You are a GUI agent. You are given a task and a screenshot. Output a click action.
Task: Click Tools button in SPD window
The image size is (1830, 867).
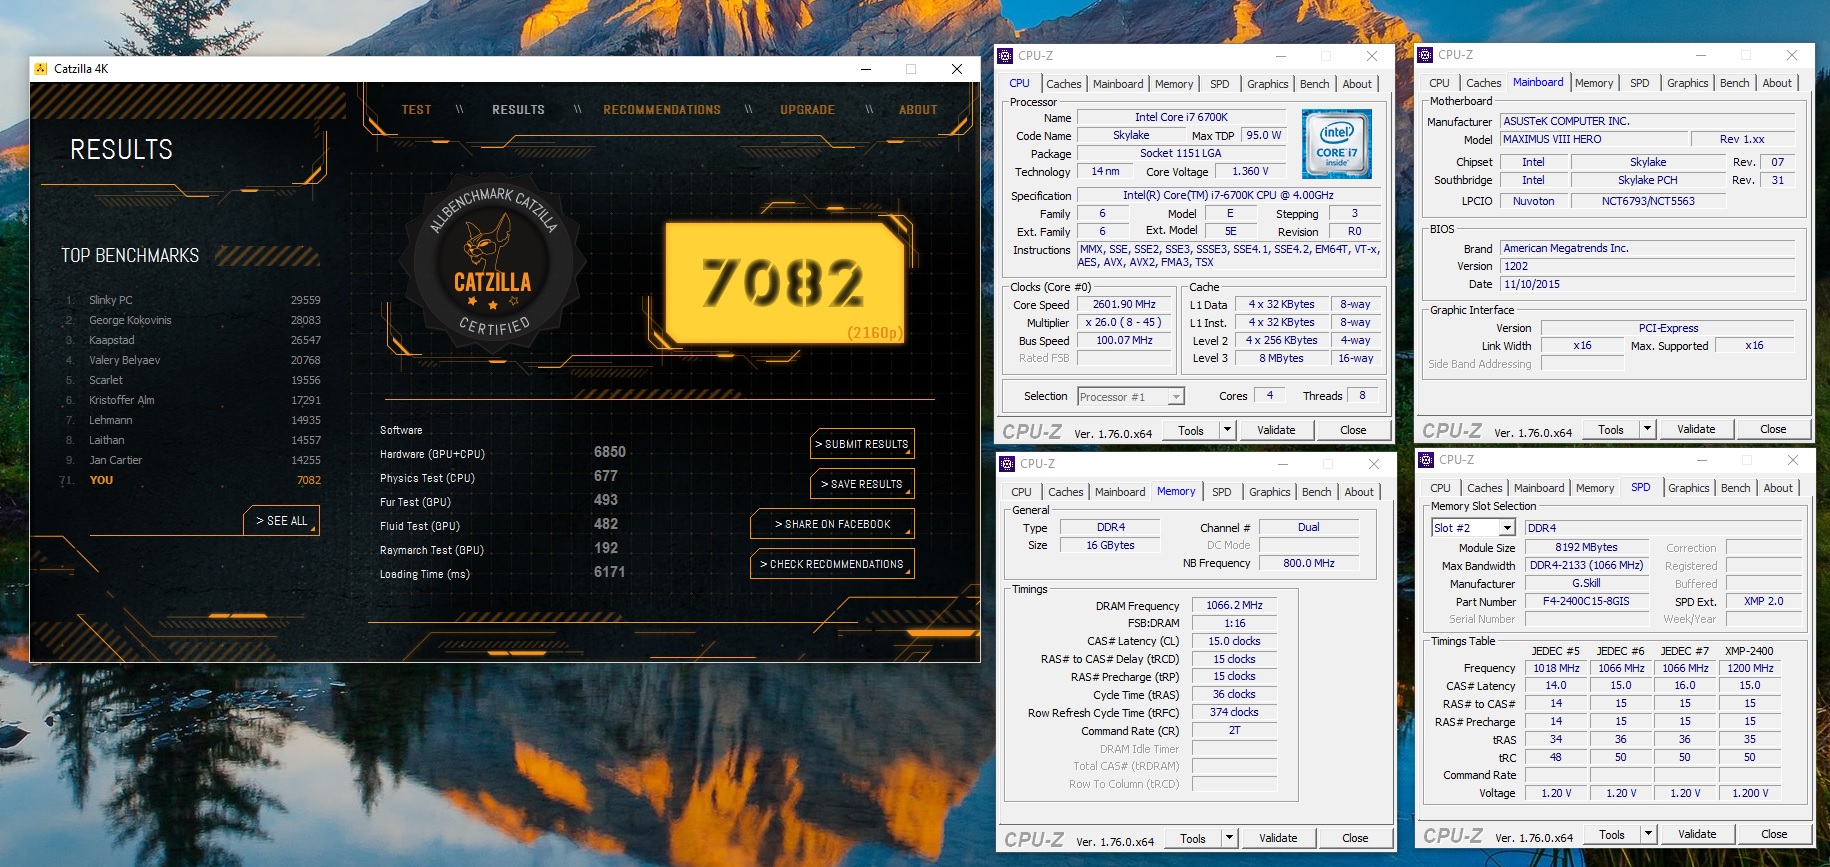tap(1612, 834)
